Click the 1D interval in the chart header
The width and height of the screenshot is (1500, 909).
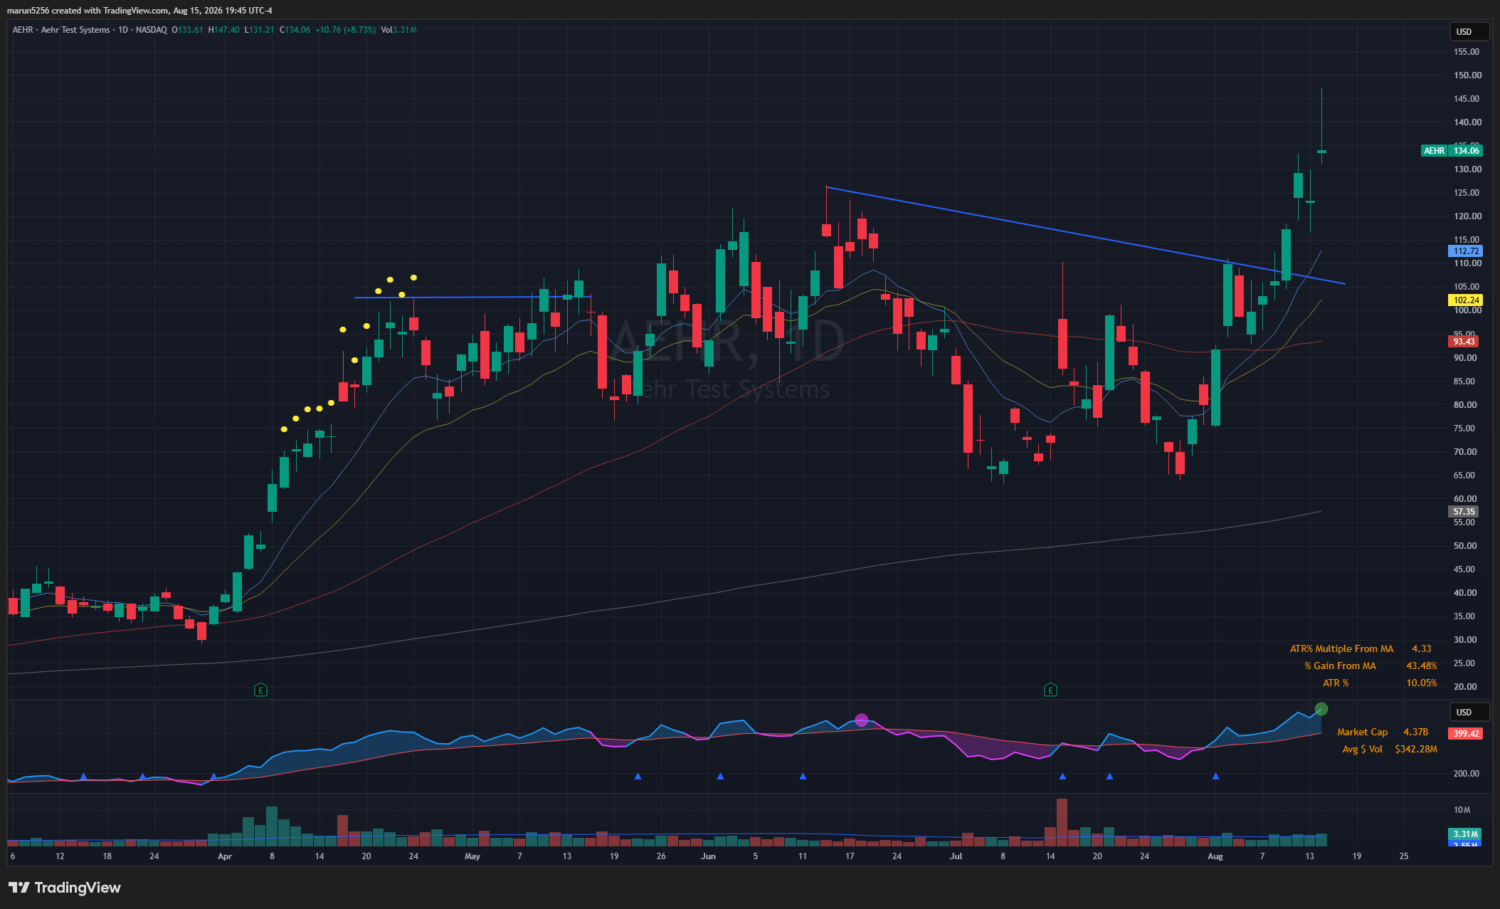[123, 30]
